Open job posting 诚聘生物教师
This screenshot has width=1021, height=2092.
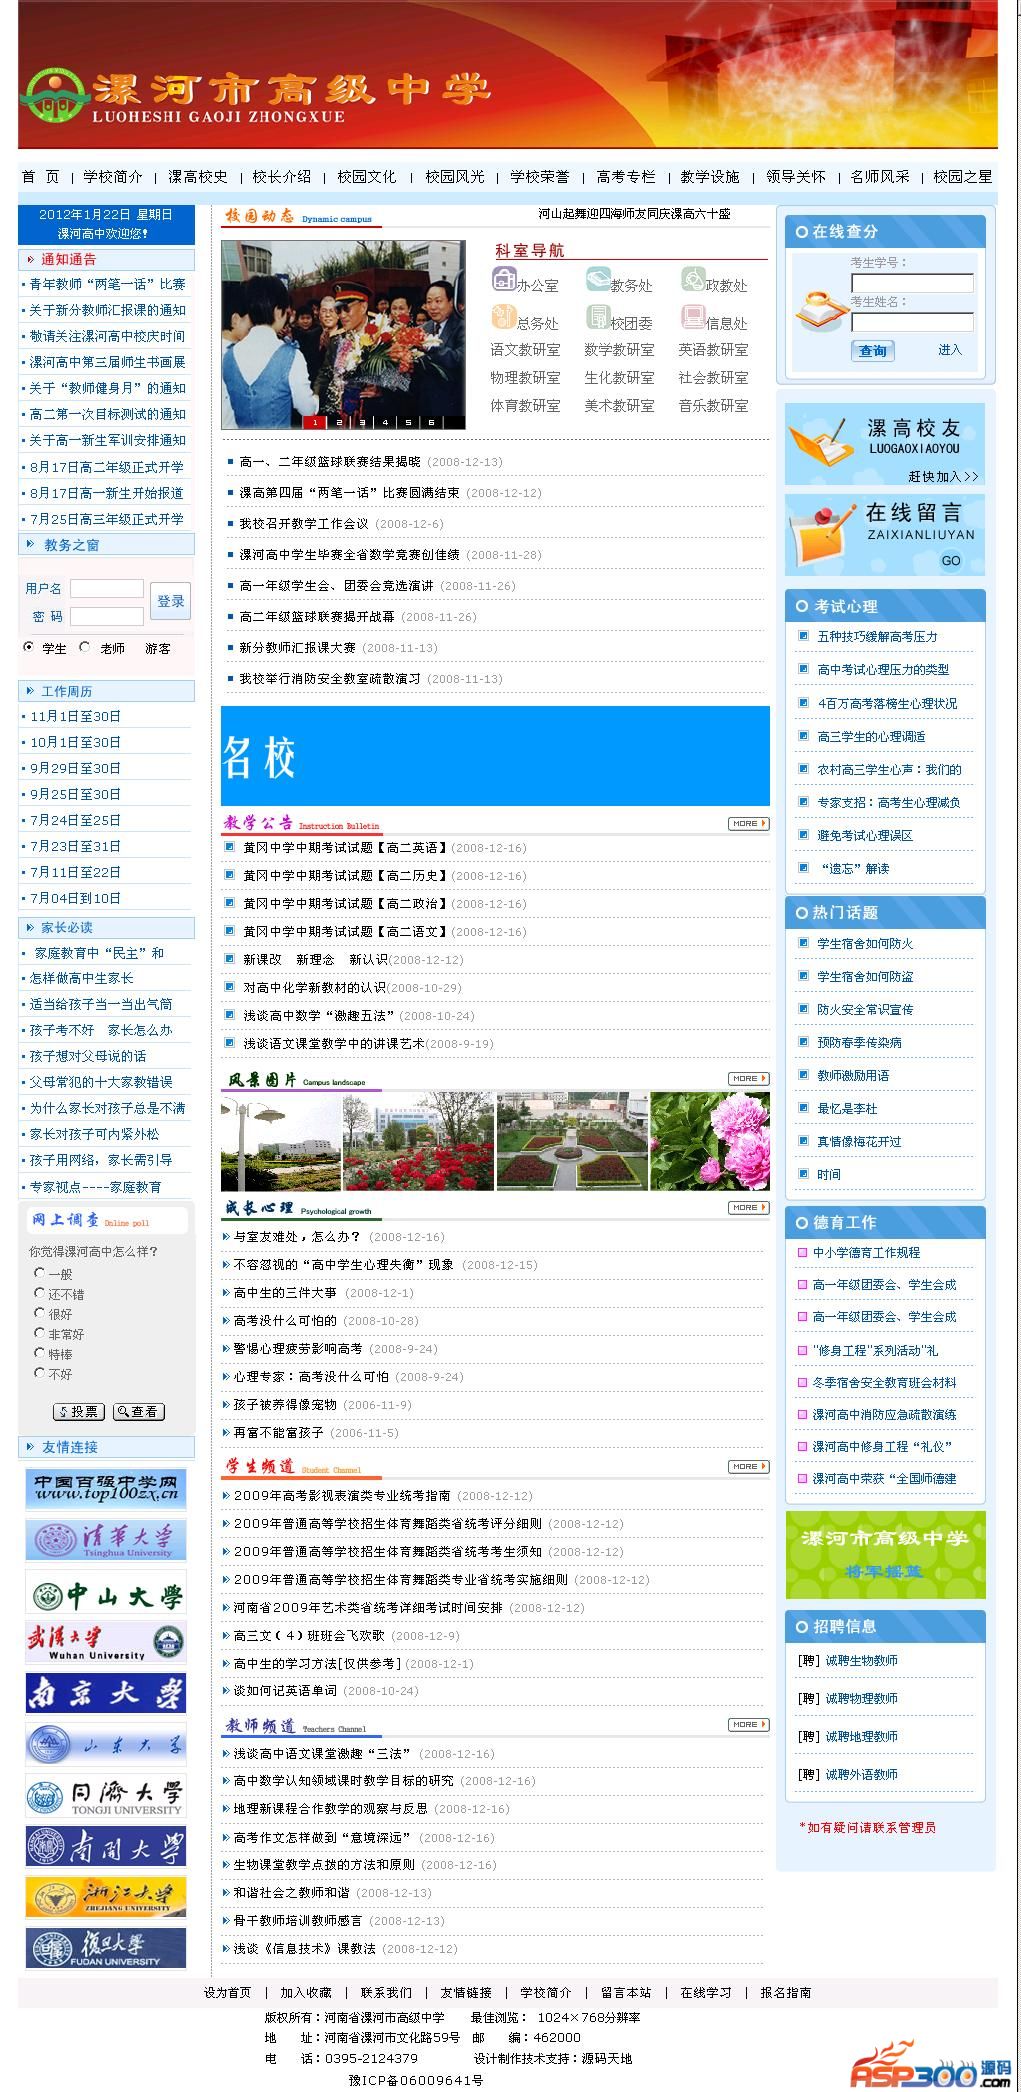pos(861,1661)
